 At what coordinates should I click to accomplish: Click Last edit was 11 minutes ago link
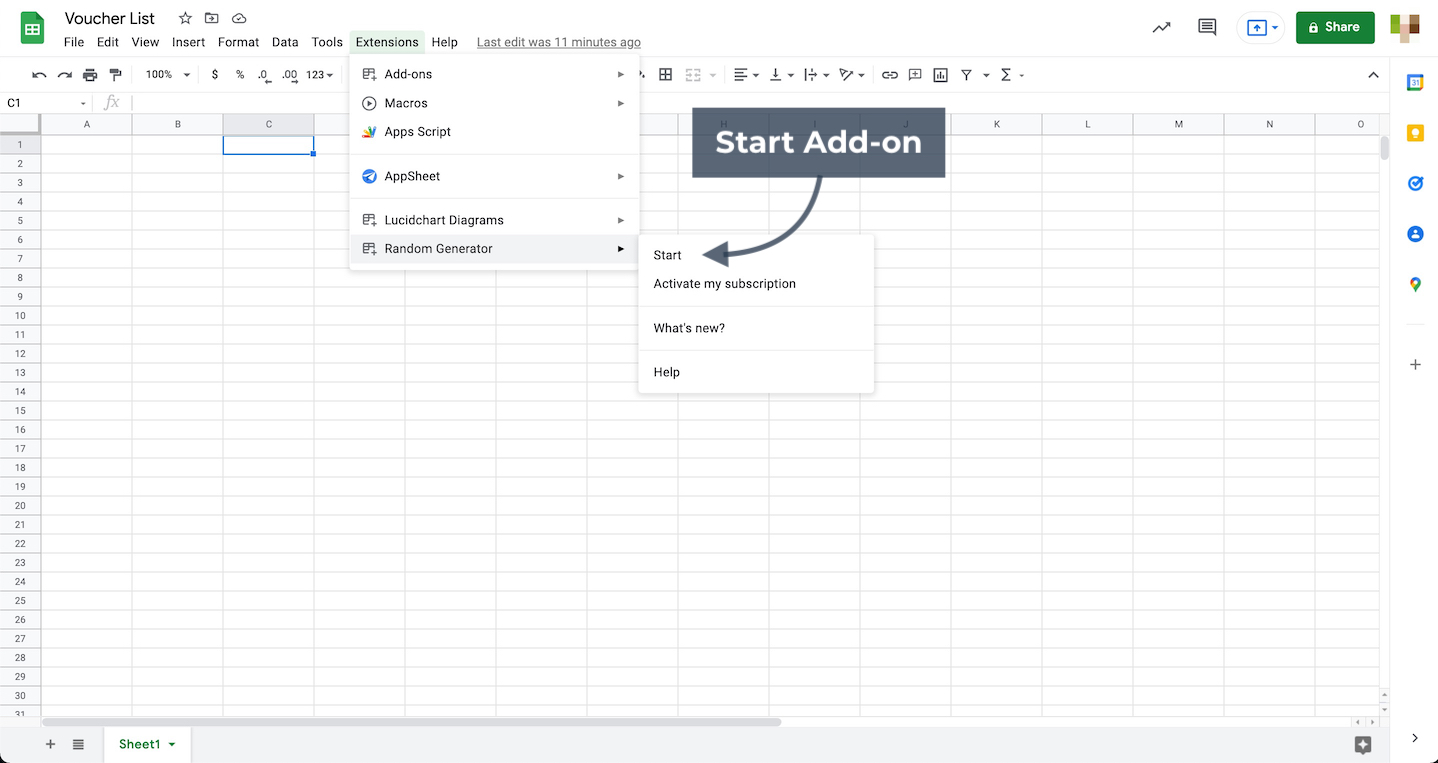coord(559,42)
